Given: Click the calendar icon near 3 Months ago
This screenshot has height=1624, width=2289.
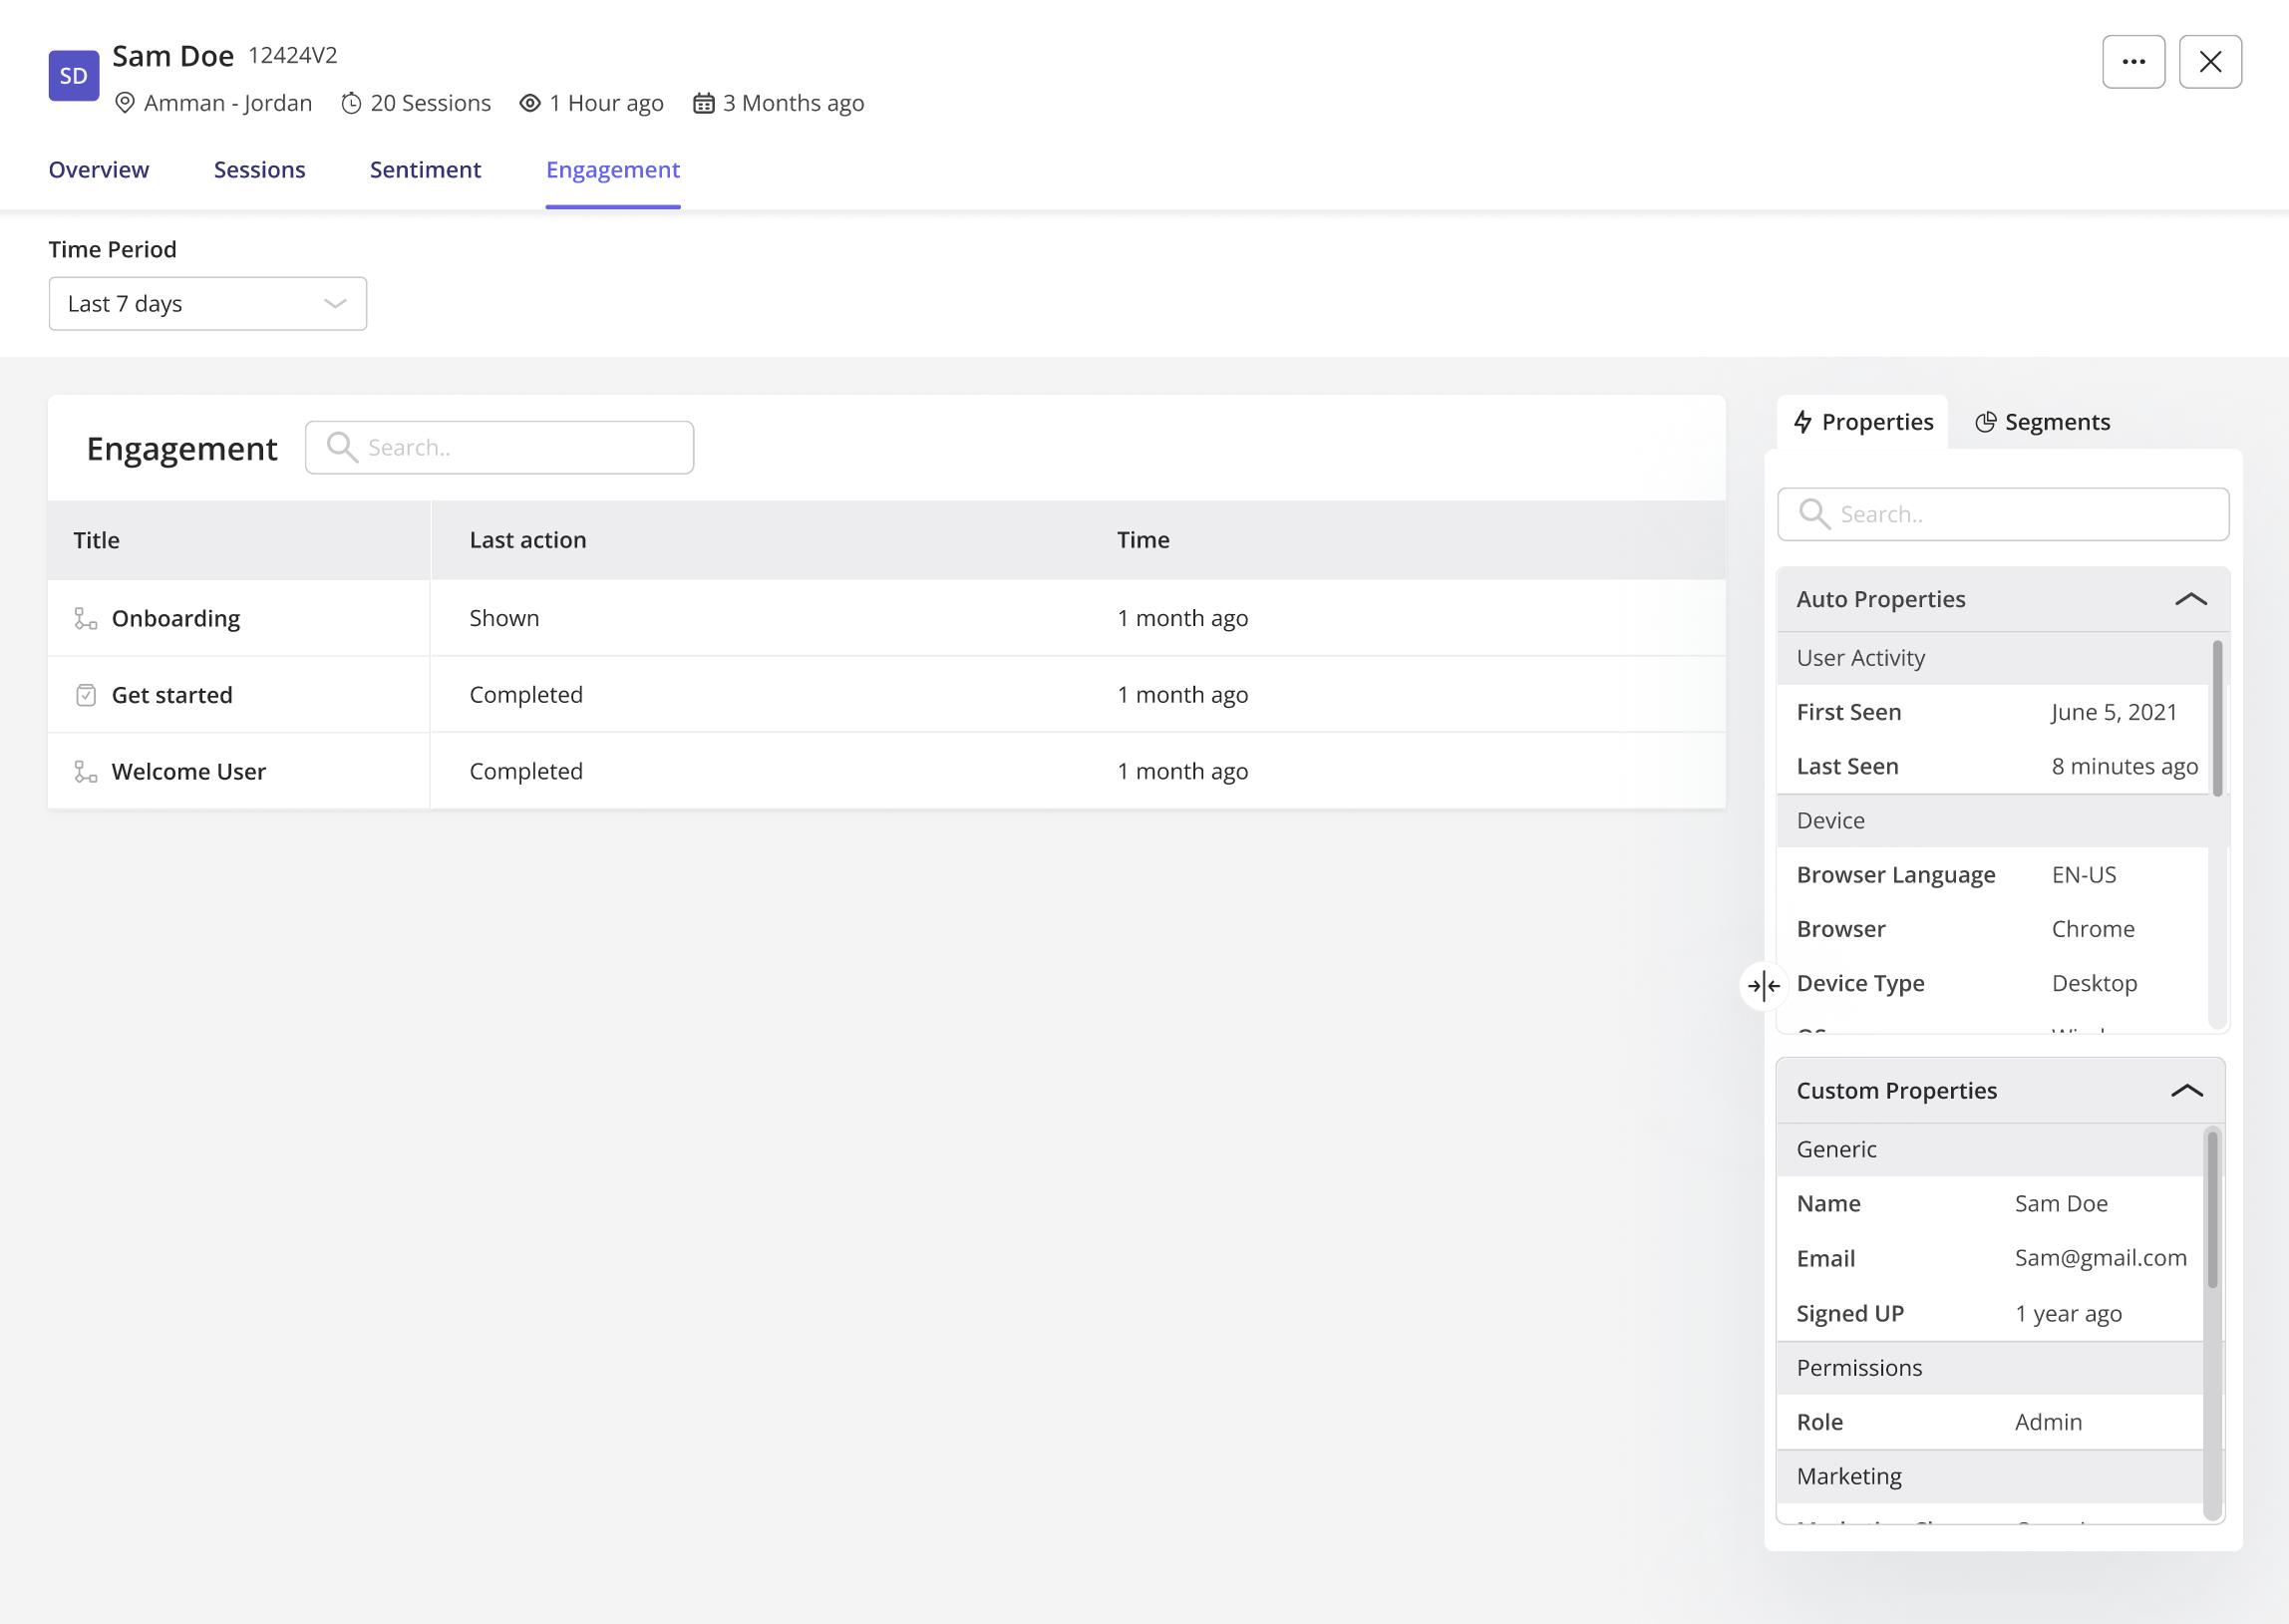Looking at the screenshot, I should click(x=704, y=103).
